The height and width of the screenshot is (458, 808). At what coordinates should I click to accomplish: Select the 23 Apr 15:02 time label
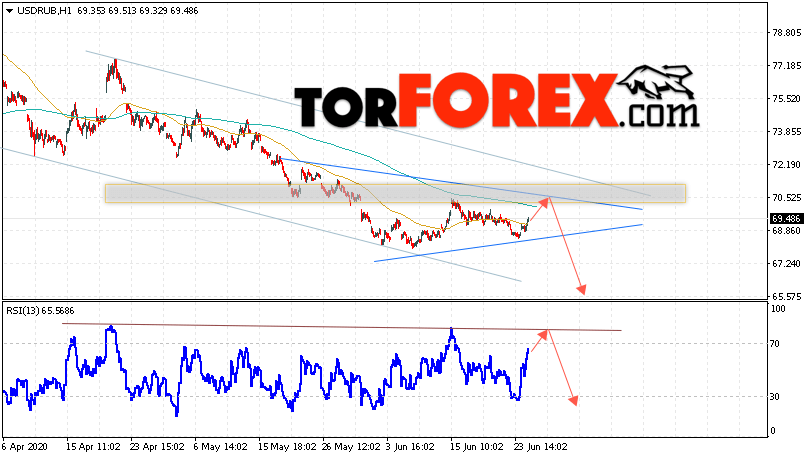(157, 447)
